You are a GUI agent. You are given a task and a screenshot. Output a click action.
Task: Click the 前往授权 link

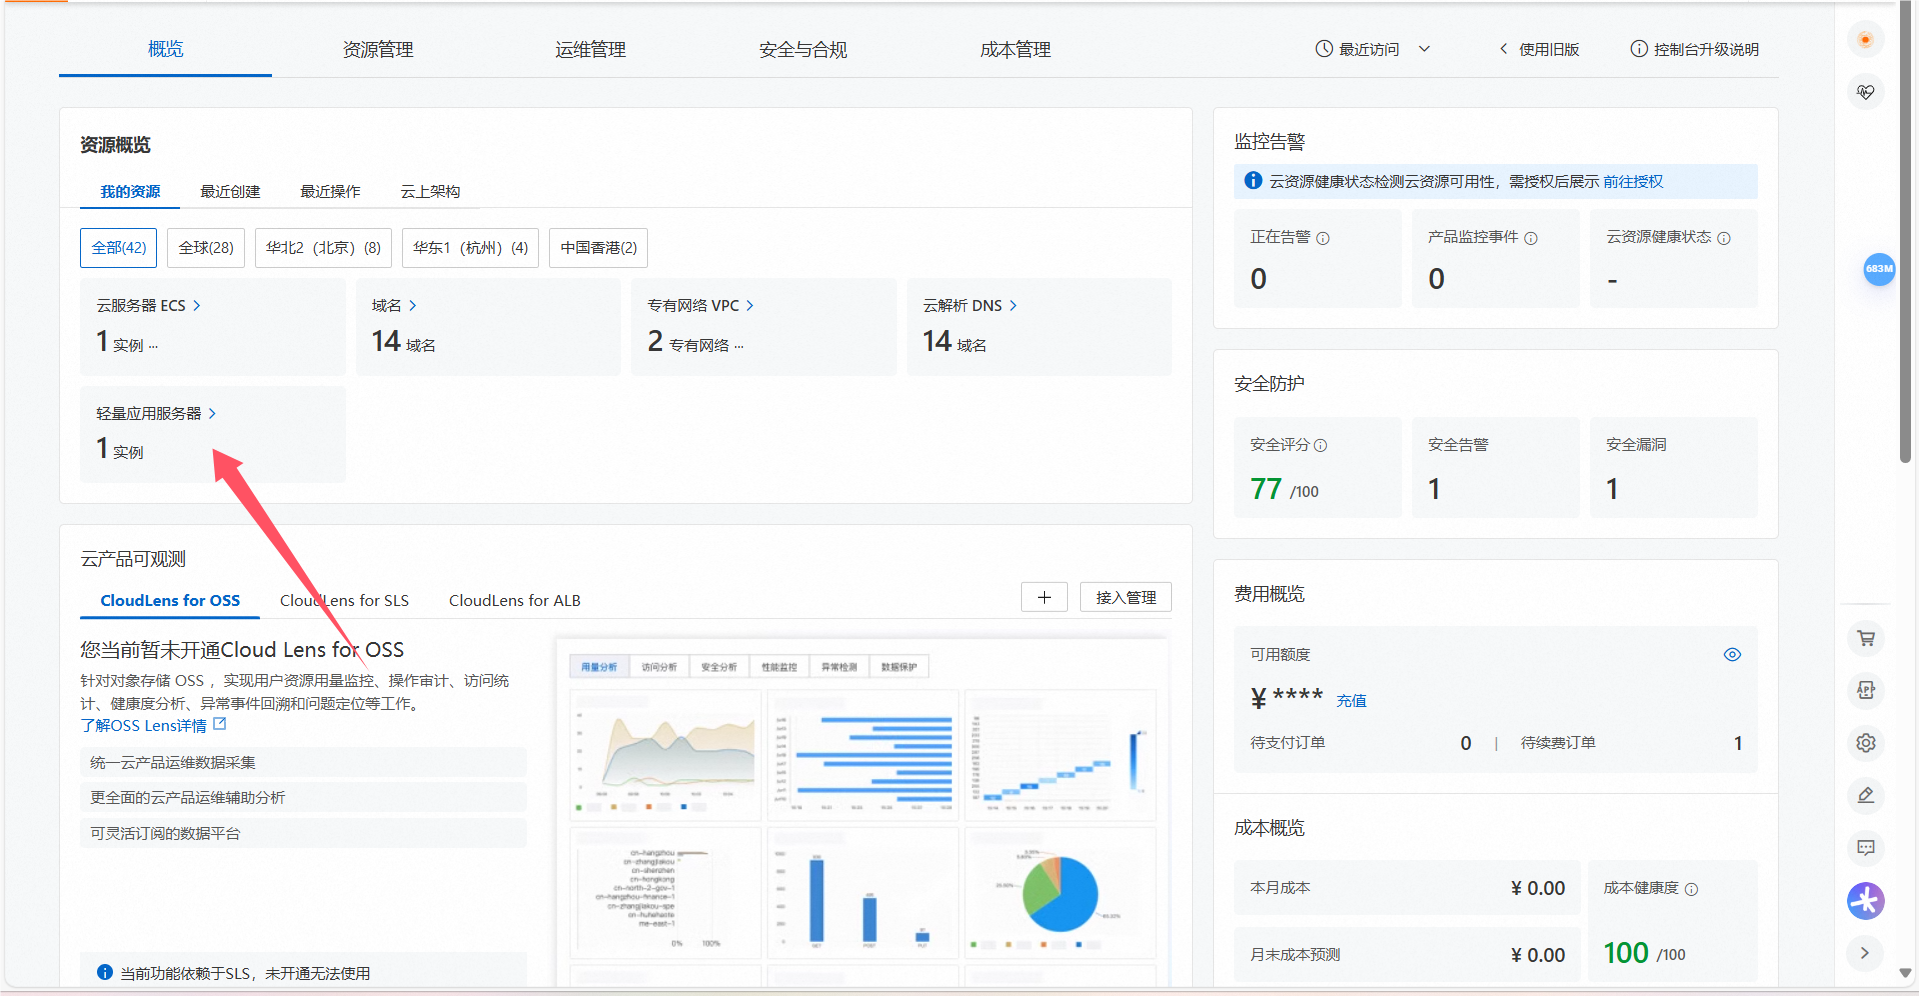[1632, 182]
